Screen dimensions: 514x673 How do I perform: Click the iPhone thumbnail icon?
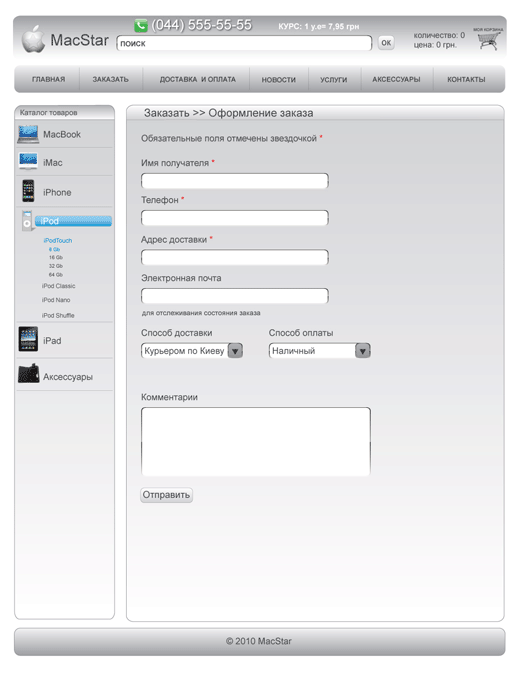click(28, 191)
